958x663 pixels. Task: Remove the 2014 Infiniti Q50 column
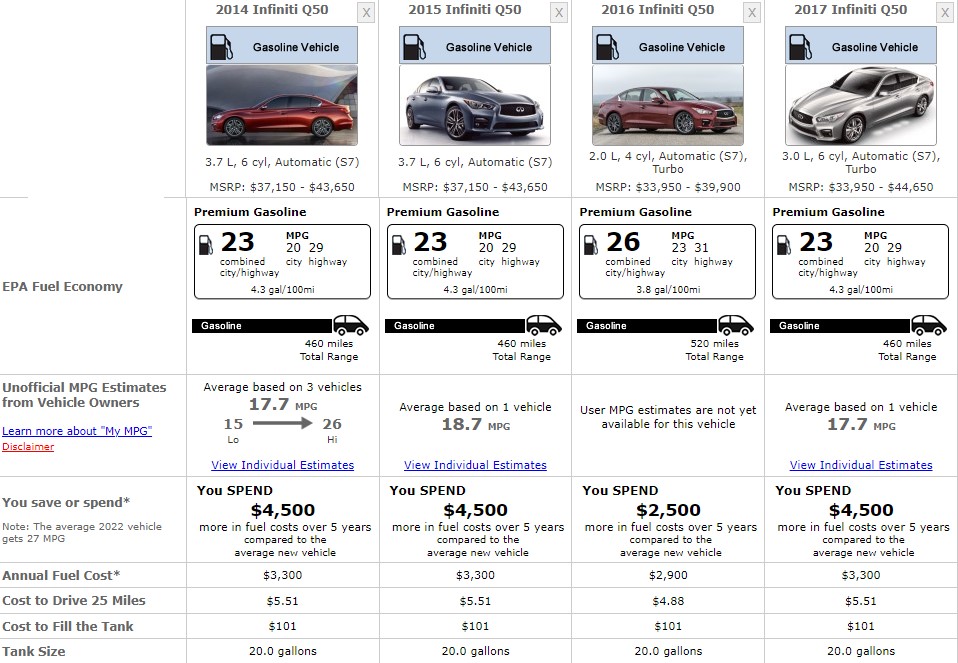(365, 12)
